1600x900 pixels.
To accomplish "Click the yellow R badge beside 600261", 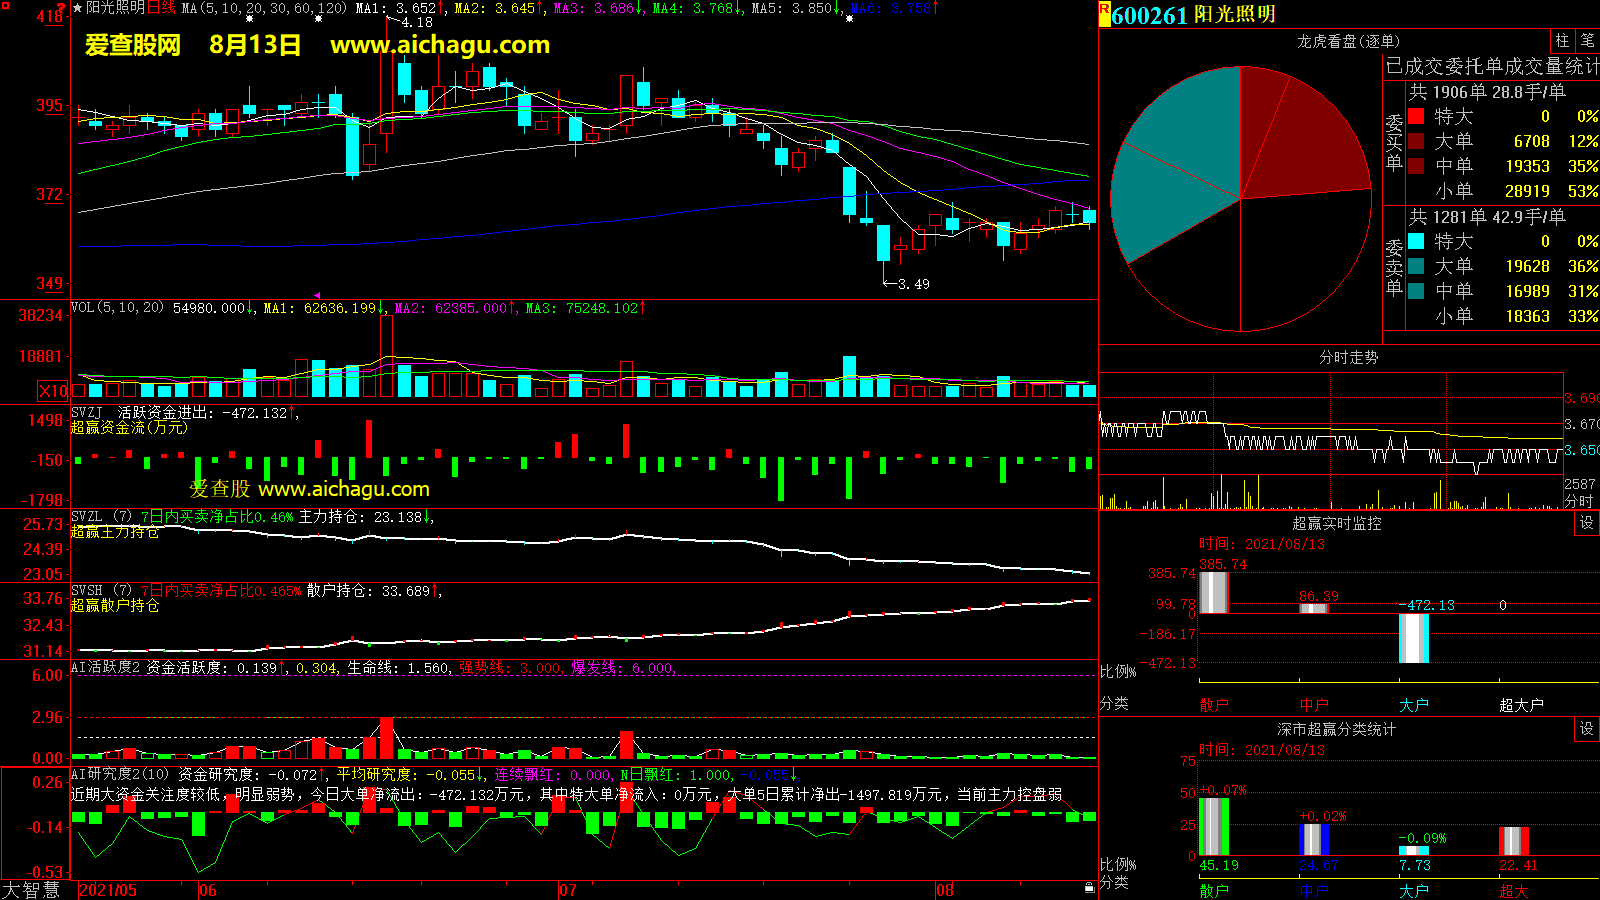I will tap(1104, 14).
